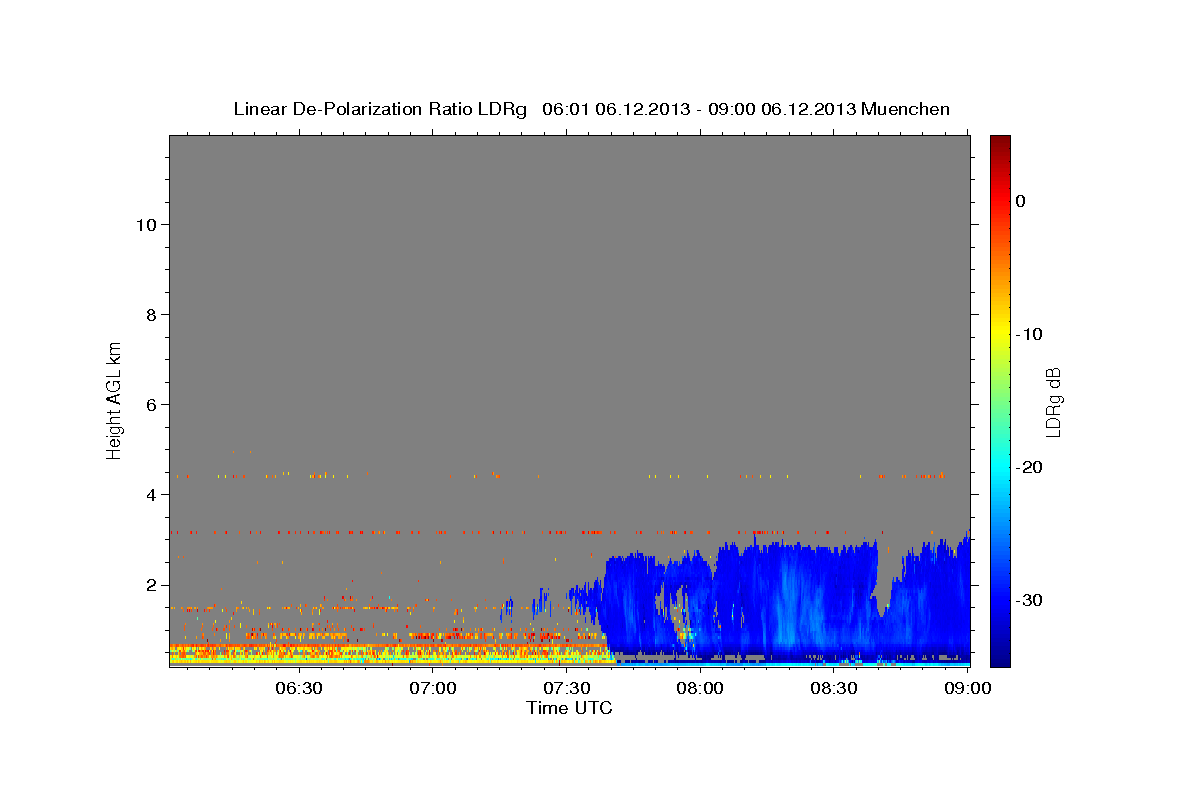Click the dark blue bottom of the colorbar
Image resolution: width=1200 pixels, height=800 pixels.
[x=1000, y=655]
